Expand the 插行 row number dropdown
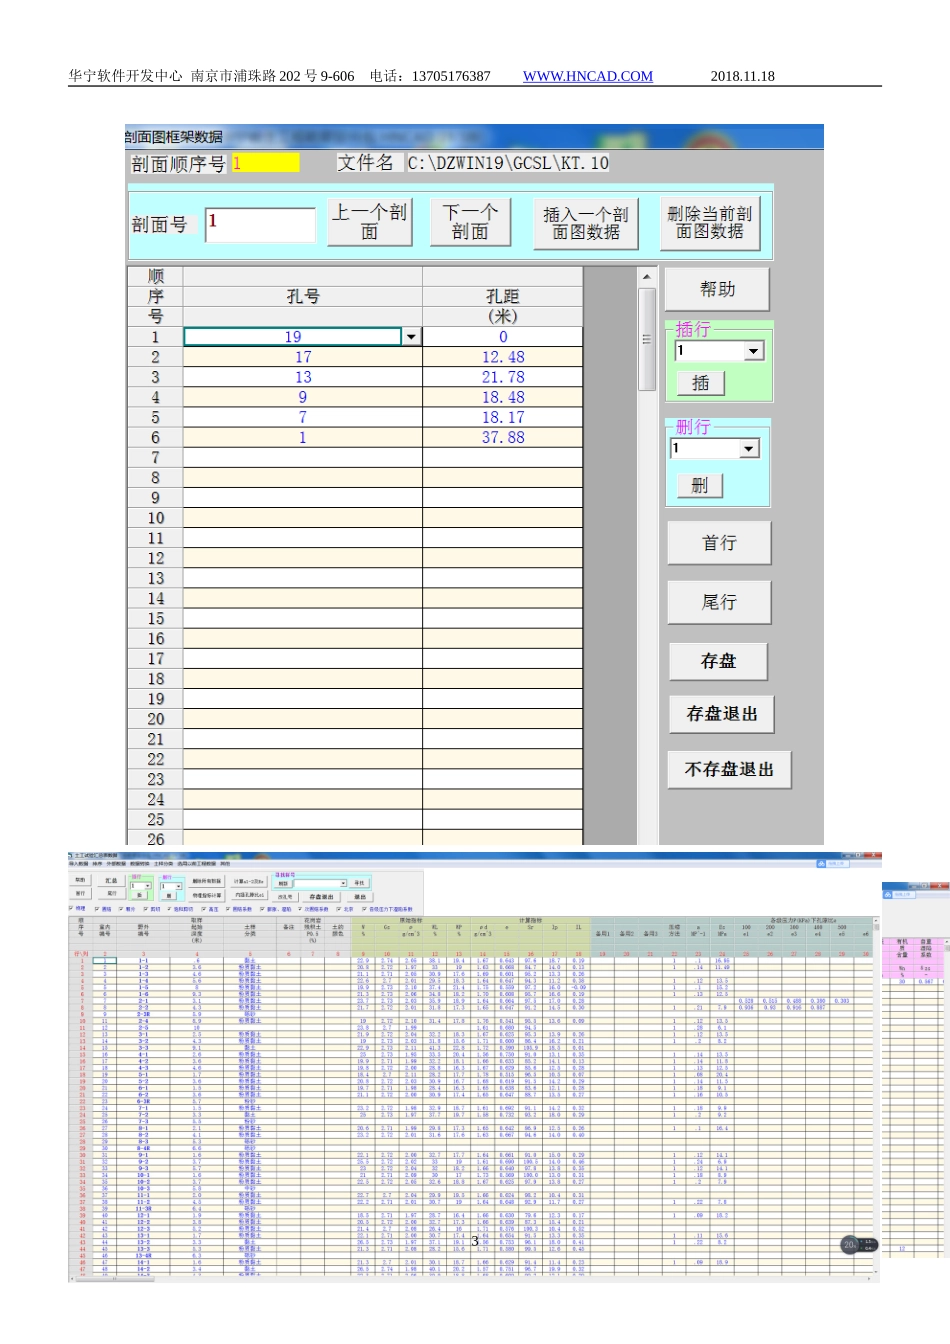950x1344 pixels. click(753, 351)
